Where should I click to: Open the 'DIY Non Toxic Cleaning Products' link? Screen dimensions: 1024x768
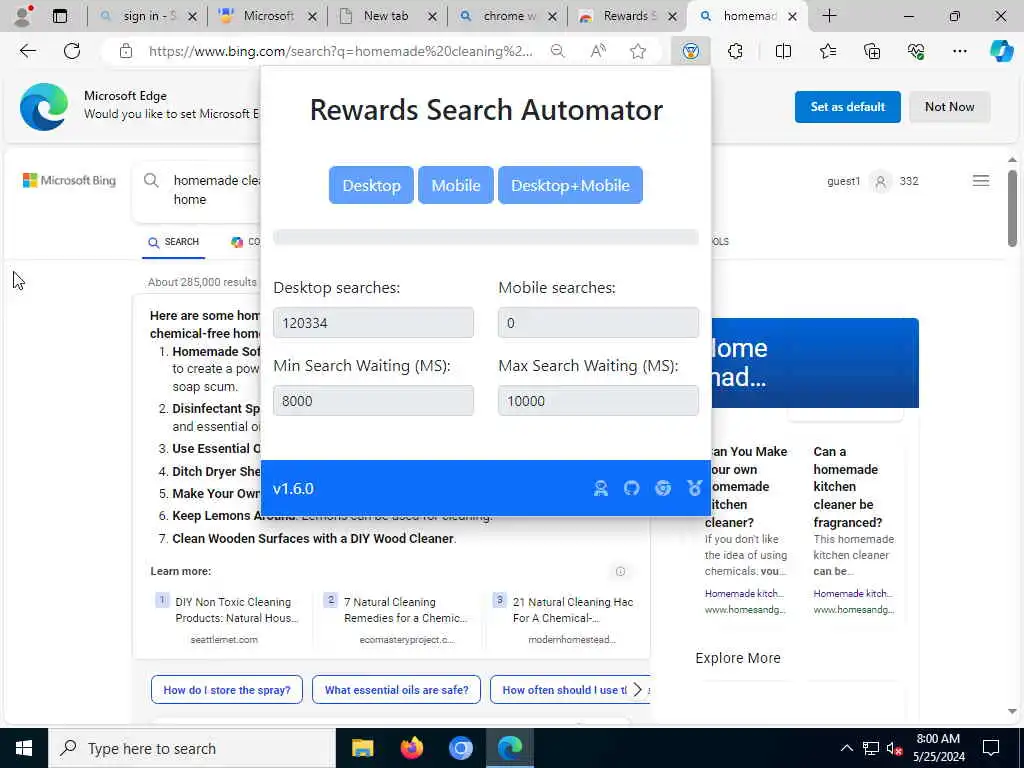click(x=236, y=610)
